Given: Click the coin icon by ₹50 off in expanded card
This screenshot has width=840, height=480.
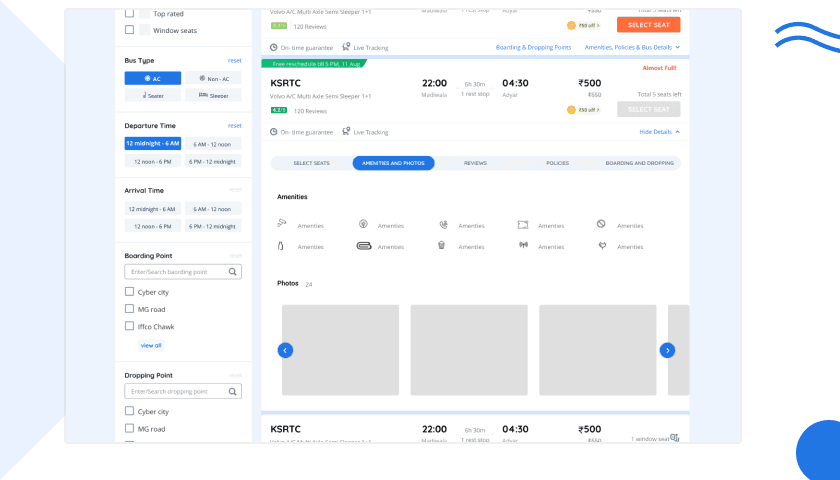Looking at the screenshot, I should pos(571,110).
